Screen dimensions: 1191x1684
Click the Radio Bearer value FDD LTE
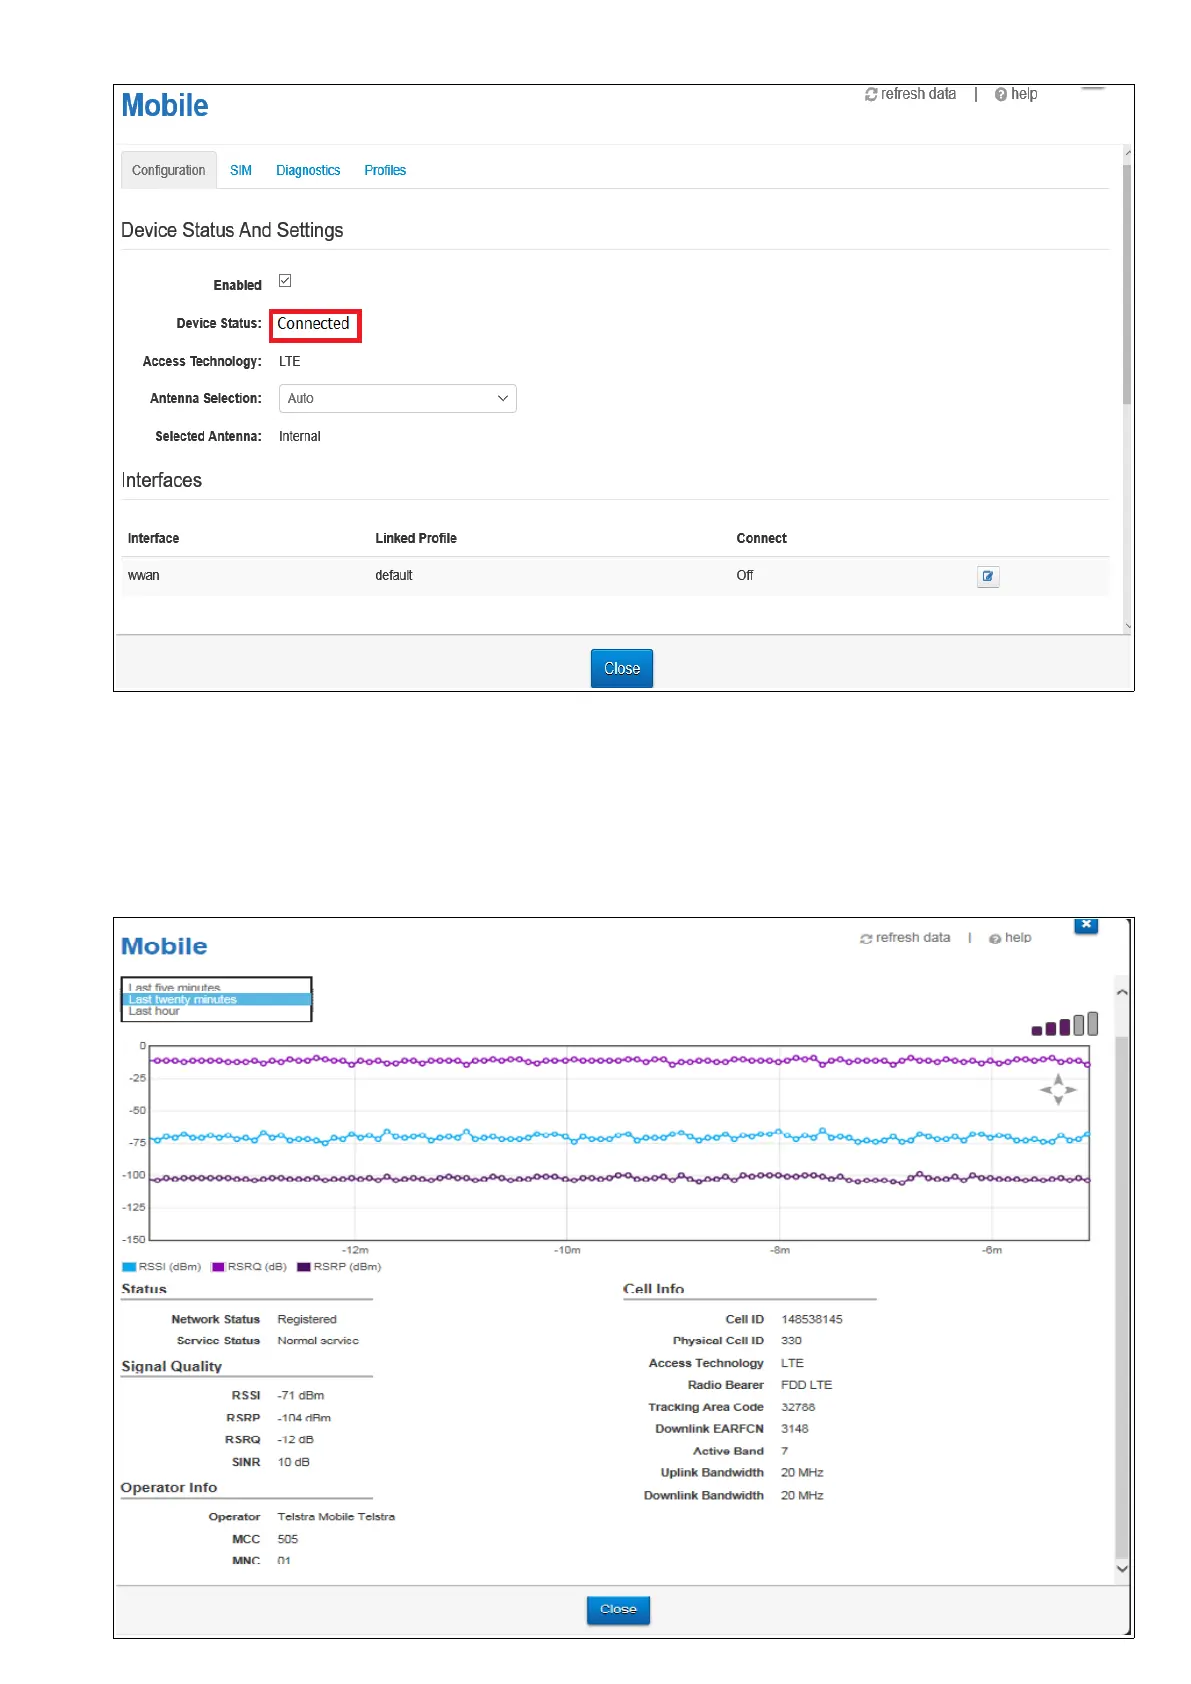pos(806,1385)
